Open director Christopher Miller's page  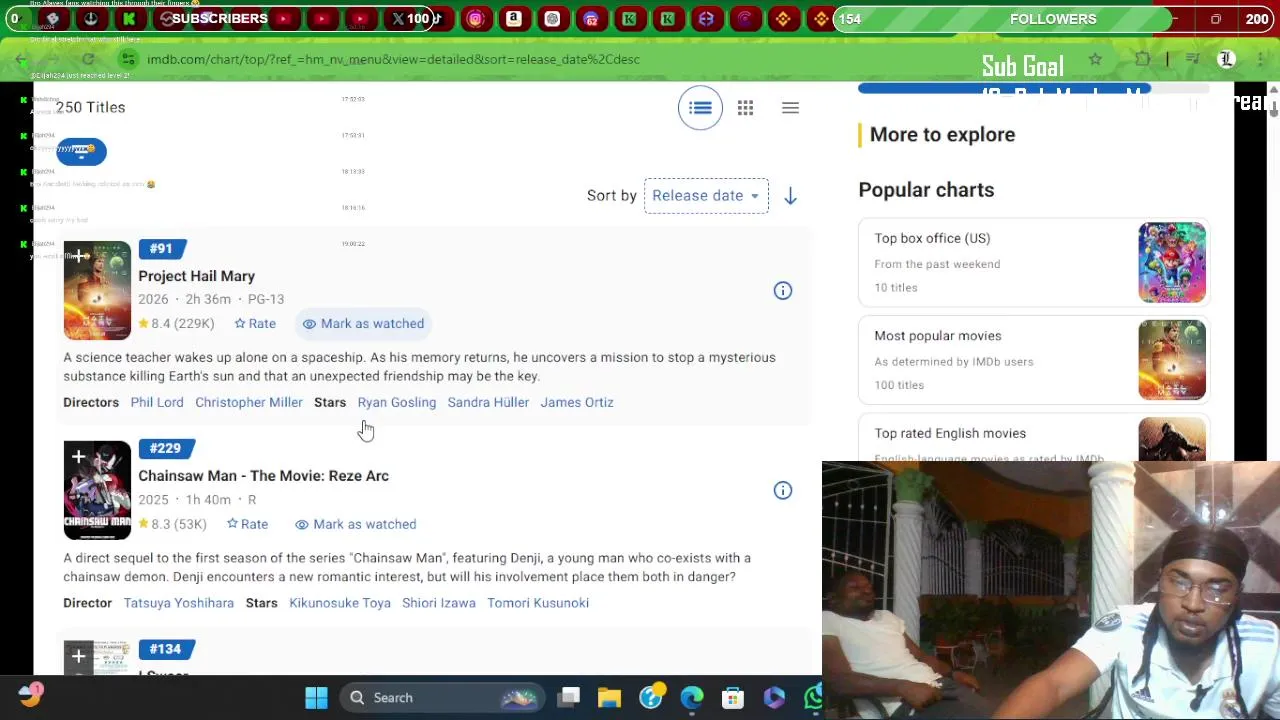pos(248,402)
